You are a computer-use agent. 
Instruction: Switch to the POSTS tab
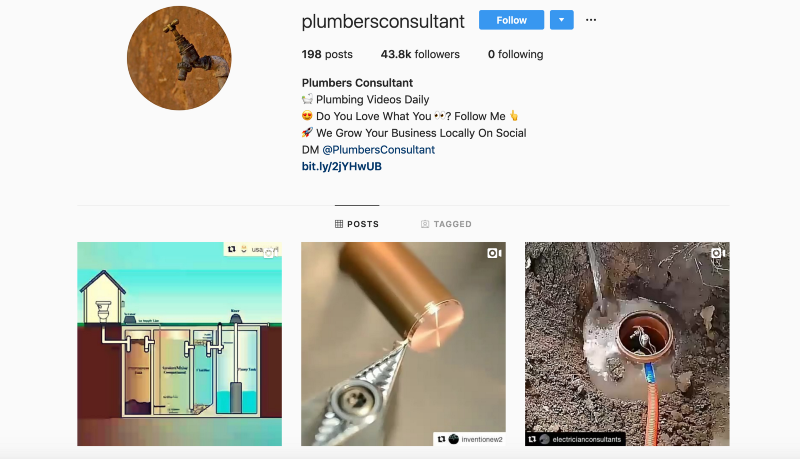(x=357, y=224)
